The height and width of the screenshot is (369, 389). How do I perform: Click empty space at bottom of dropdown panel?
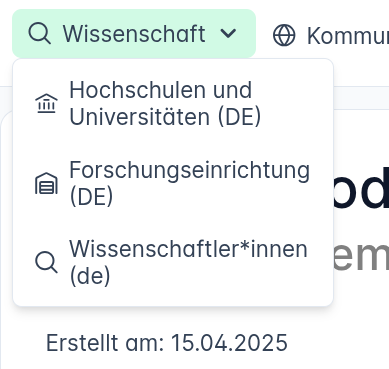coord(173,299)
